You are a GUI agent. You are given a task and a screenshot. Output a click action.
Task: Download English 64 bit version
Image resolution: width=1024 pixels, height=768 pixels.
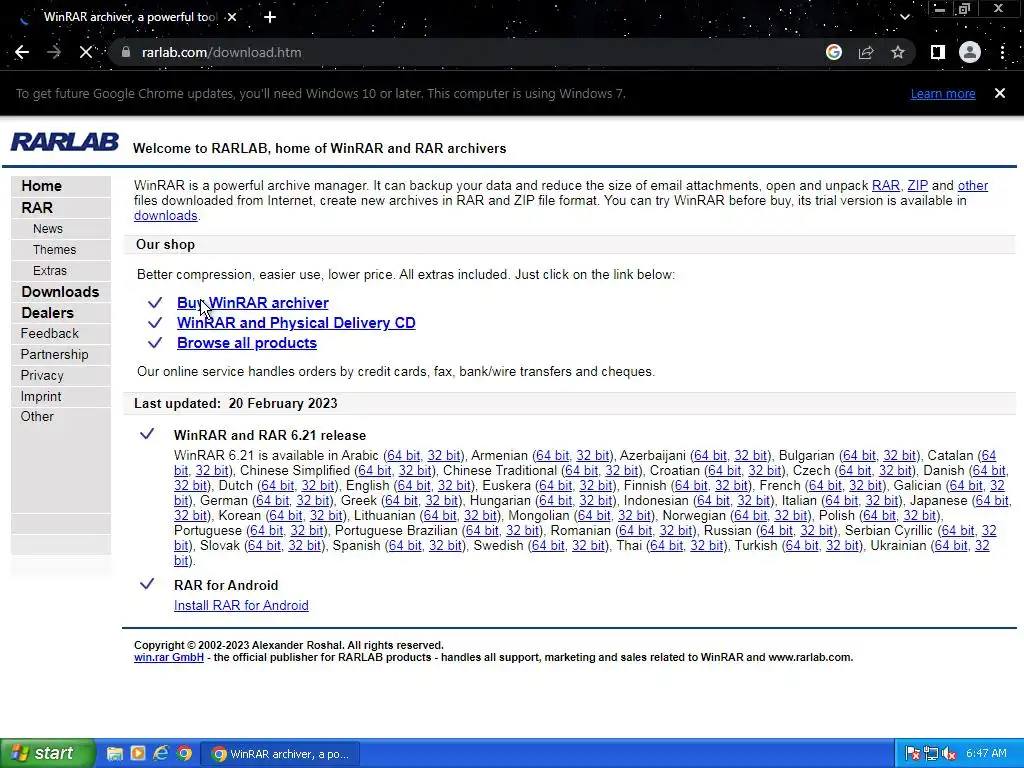[413, 485]
